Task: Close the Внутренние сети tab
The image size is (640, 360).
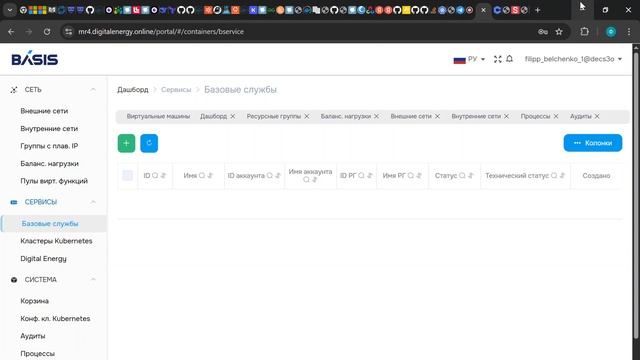Action: [506, 116]
